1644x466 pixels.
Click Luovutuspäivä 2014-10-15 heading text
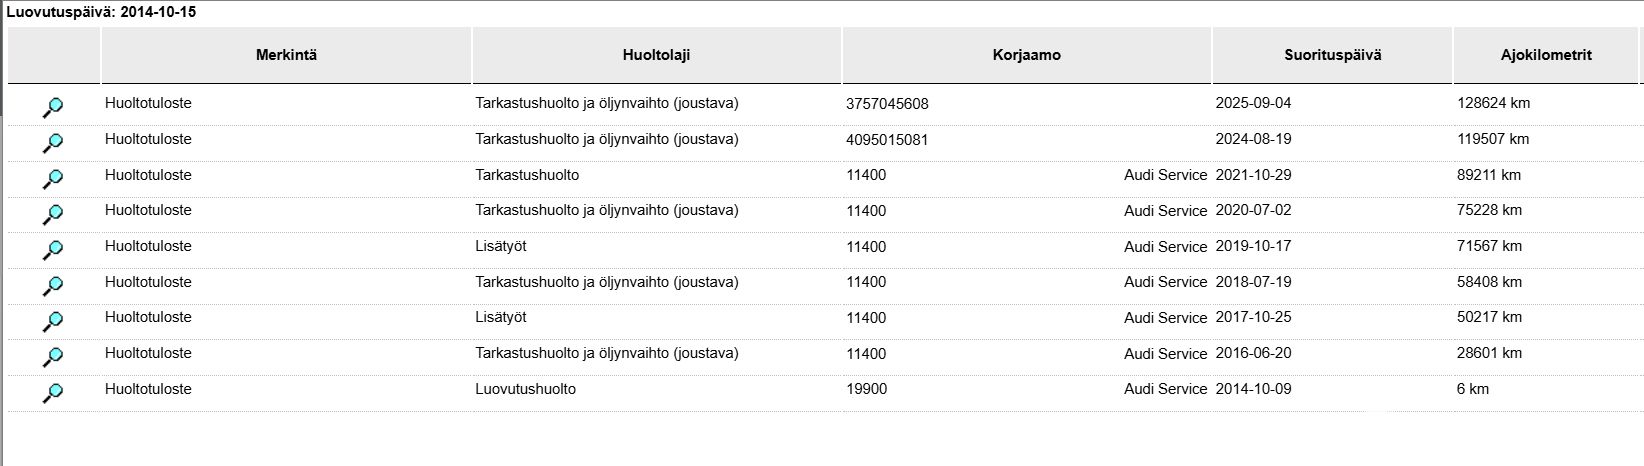coord(101,12)
